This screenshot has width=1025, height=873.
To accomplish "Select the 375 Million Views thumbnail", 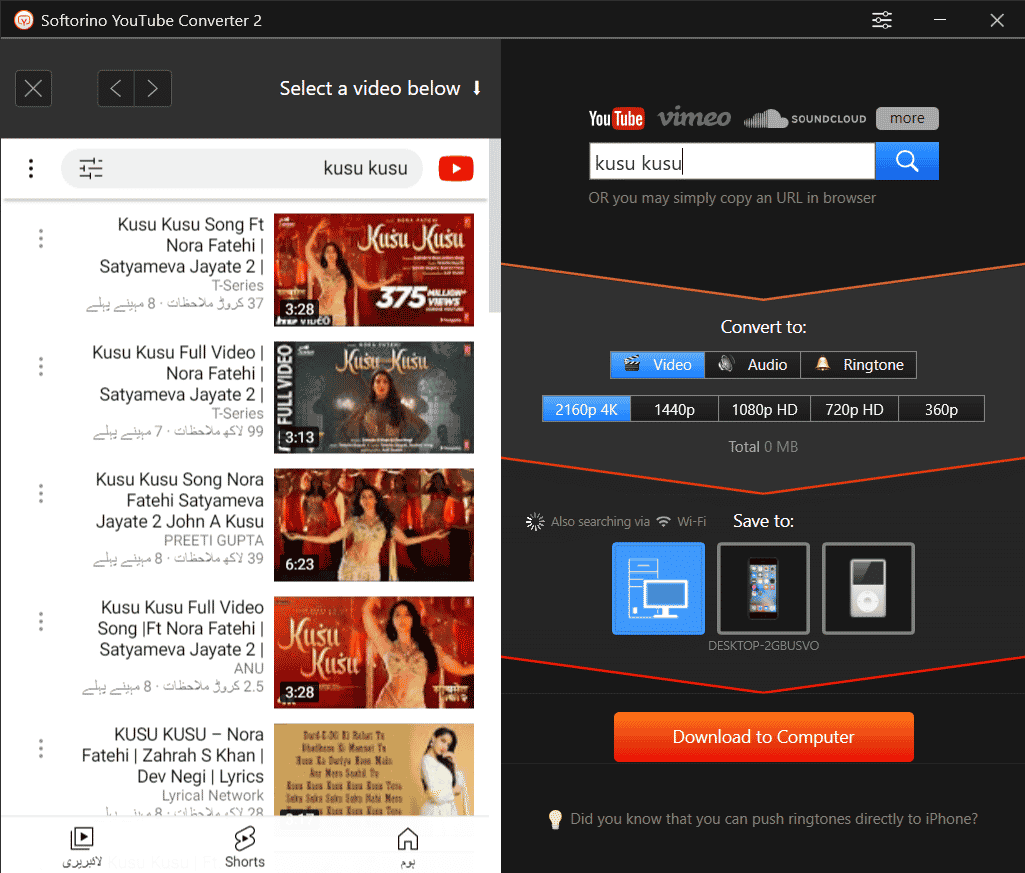I will click(374, 269).
